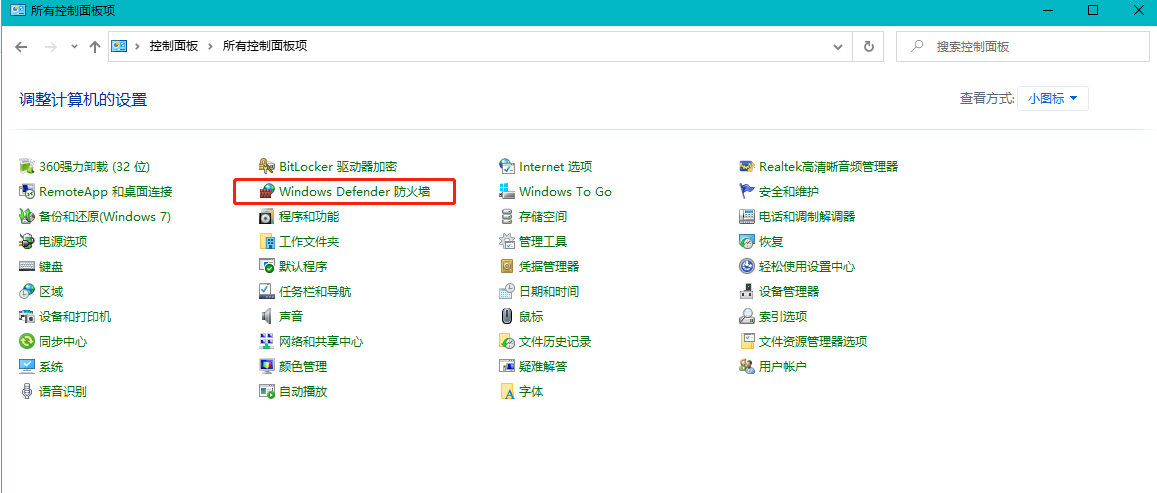
Task: Go up one level with up arrow
Action: 95,47
